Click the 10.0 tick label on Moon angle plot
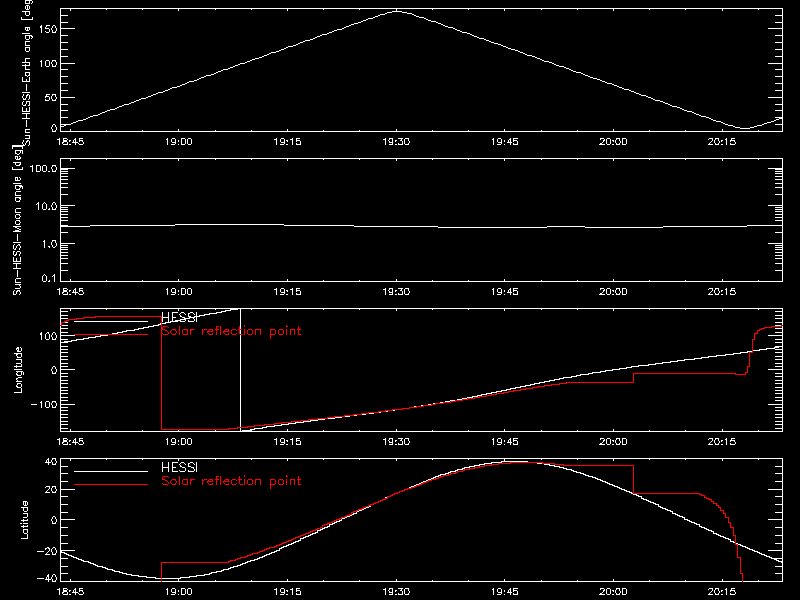 [46, 207]
